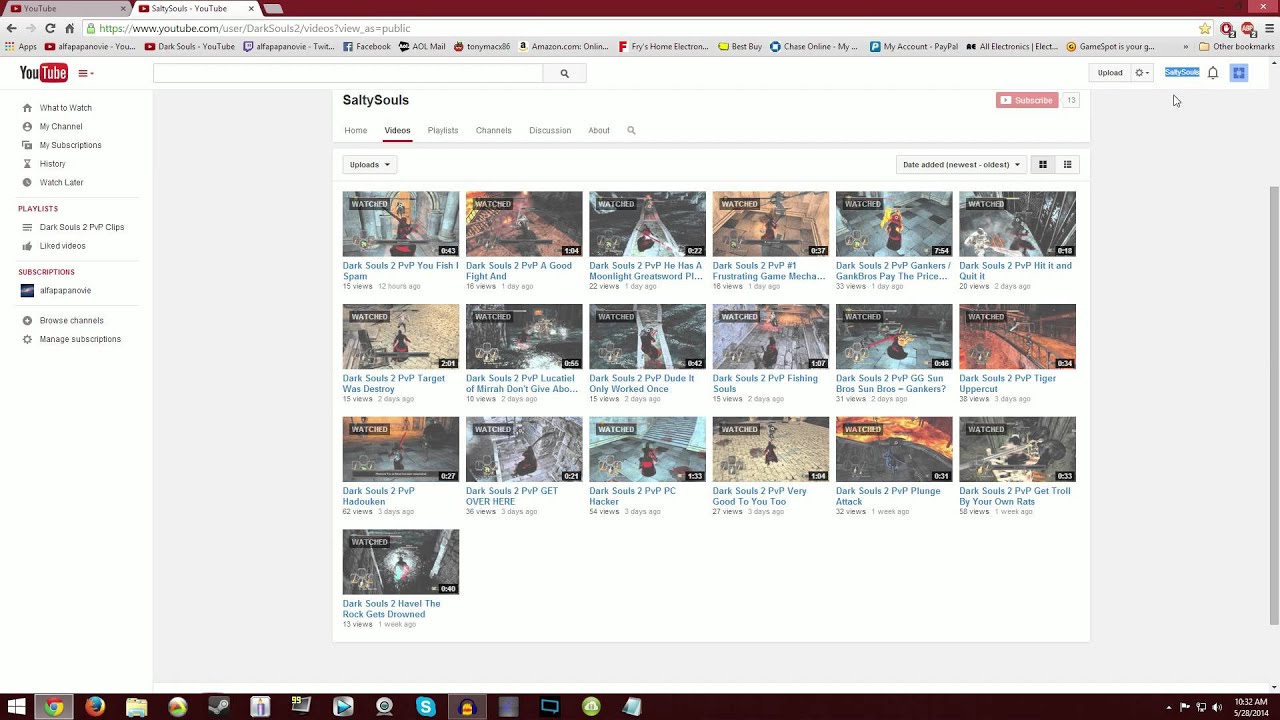Screen dimensions: 1280x720
Task: Open Dark Souls 2 PvP Hadouken title link
Action: tap(379, 496)
